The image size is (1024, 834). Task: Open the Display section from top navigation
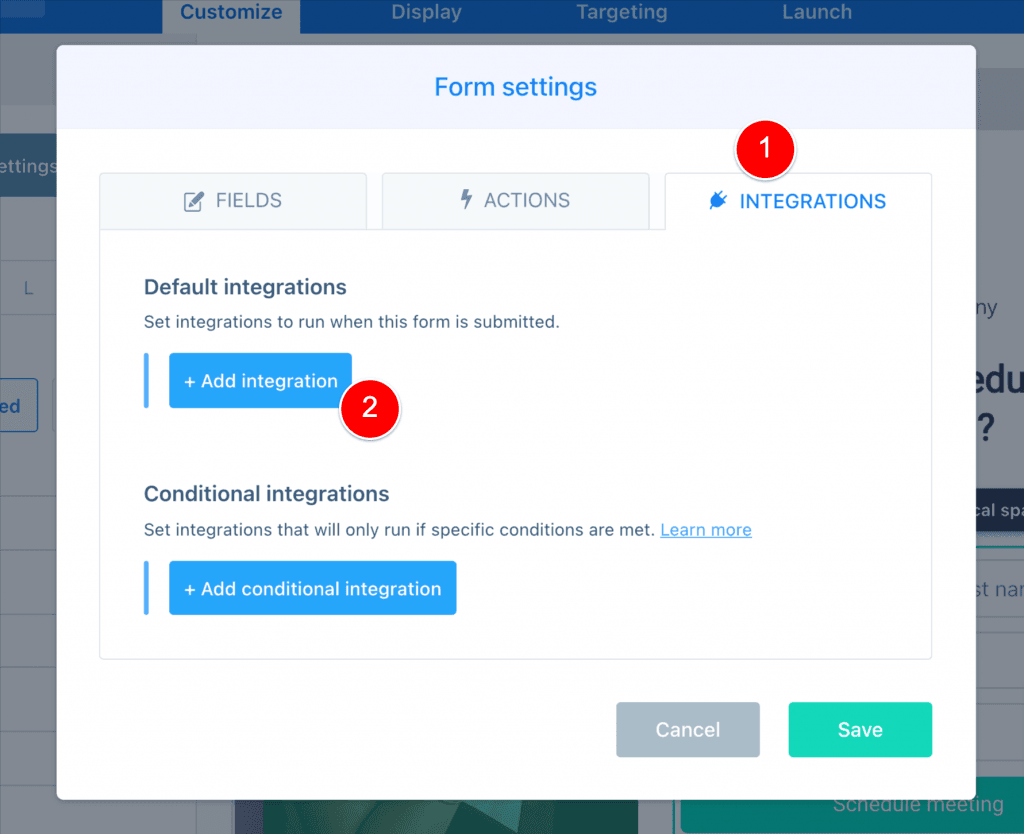426,12
